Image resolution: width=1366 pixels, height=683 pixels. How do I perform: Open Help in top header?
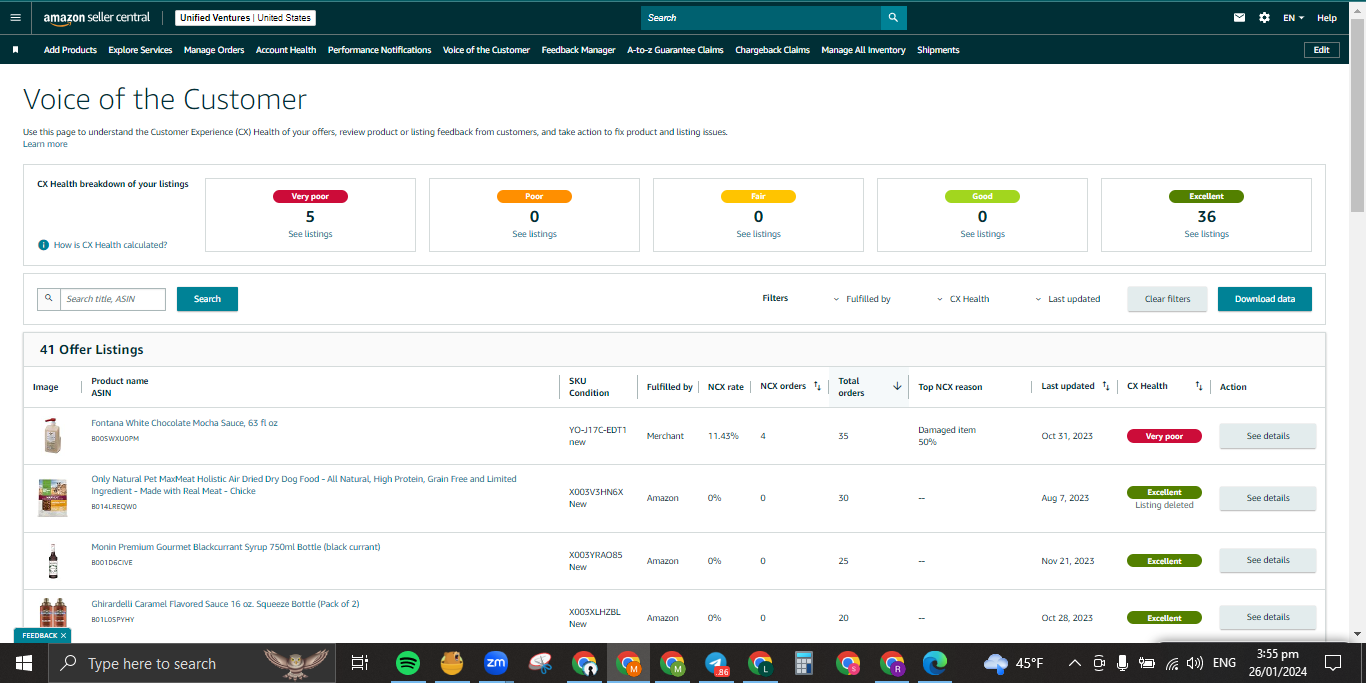(1327, 18)
